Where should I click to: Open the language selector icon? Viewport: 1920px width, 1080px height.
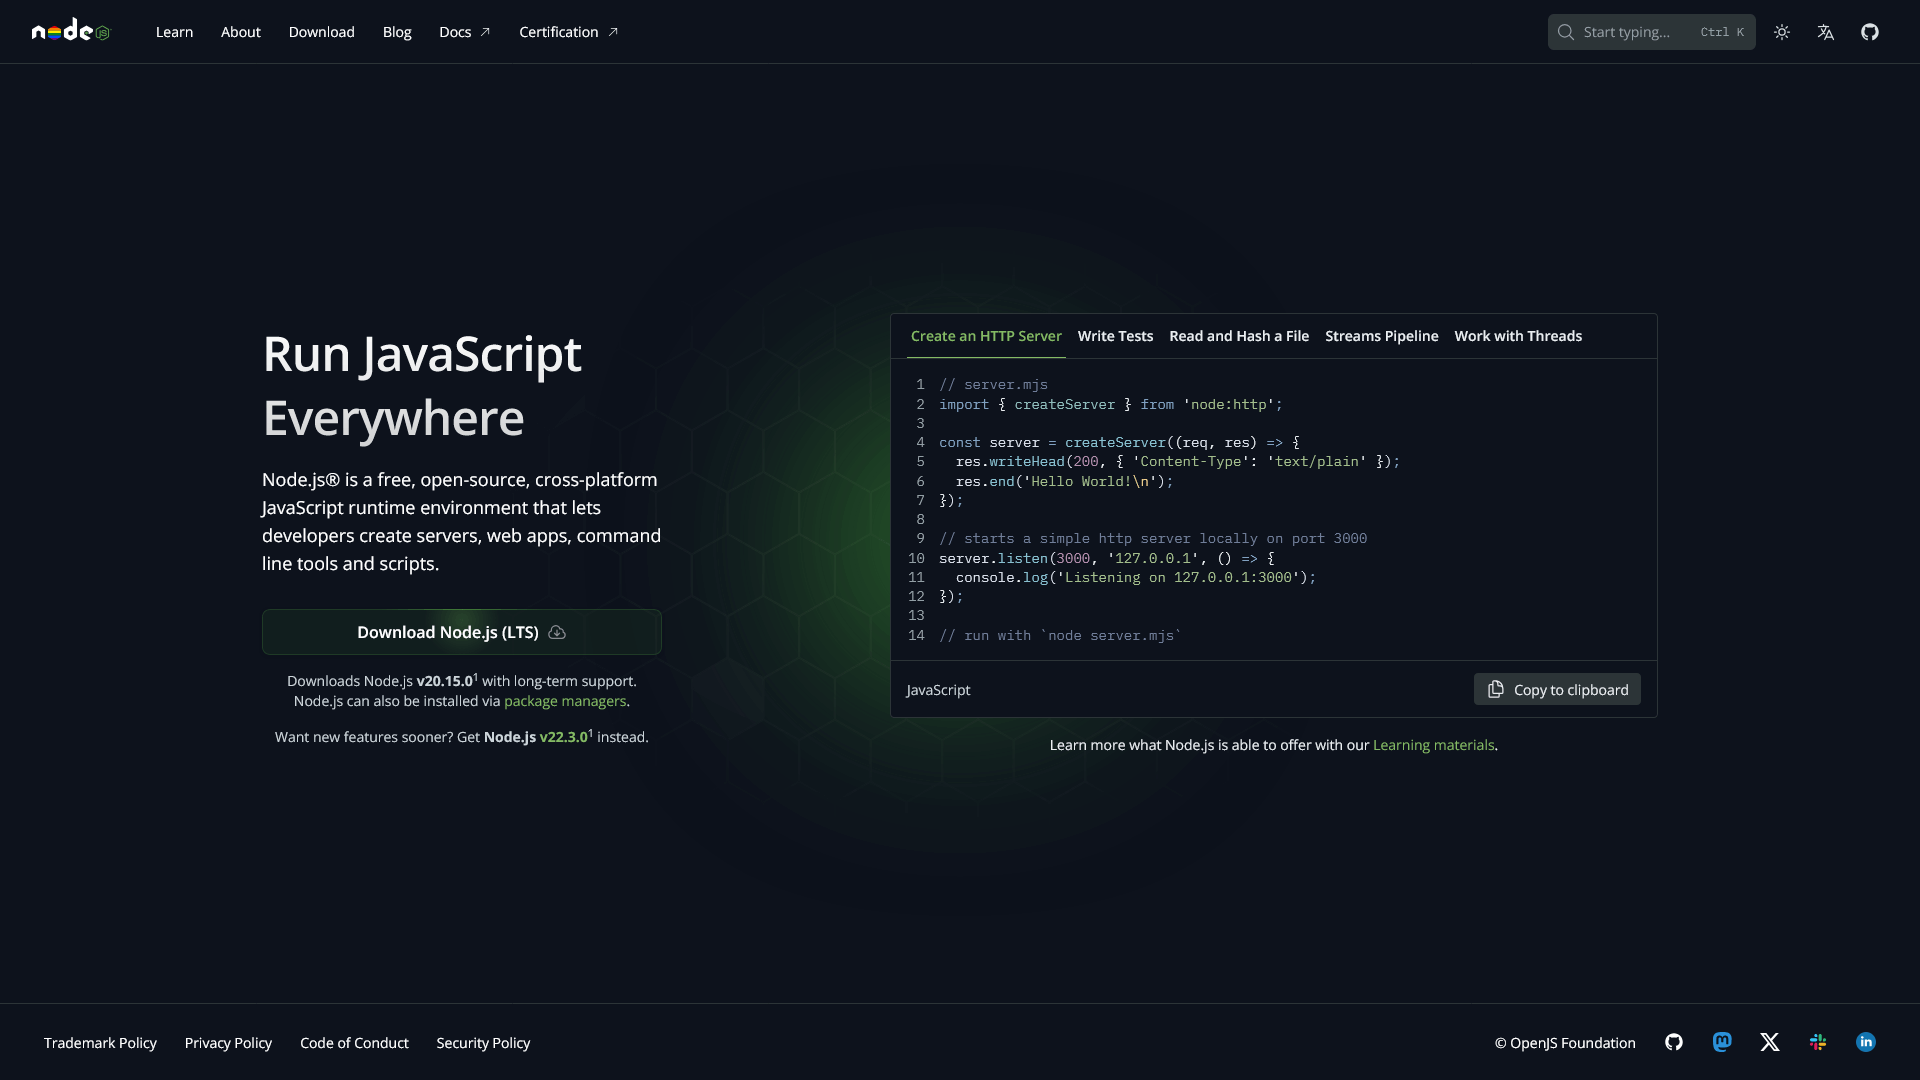[1826, 32]
